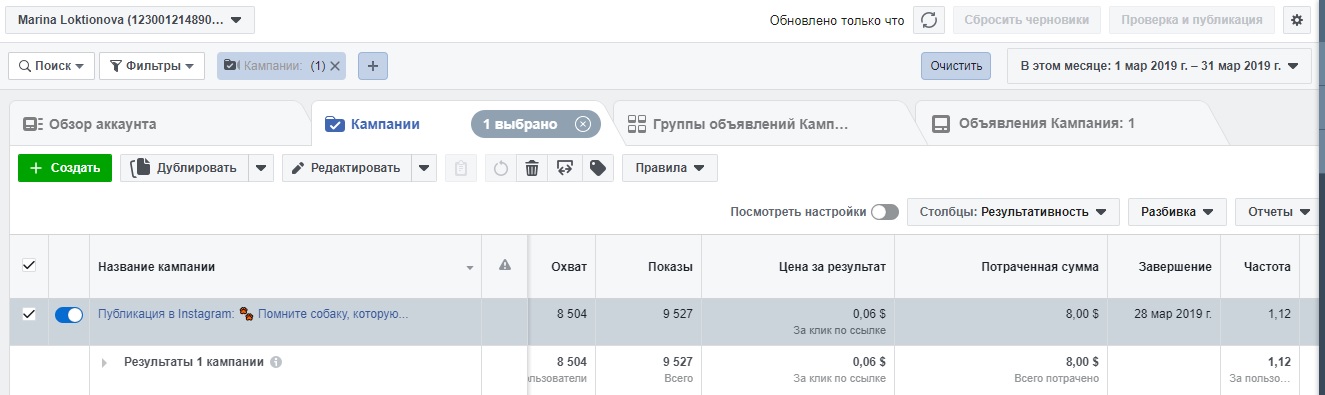
Task: Switch to the 'Кампании' tab
Action: click(x=384, y=125)
